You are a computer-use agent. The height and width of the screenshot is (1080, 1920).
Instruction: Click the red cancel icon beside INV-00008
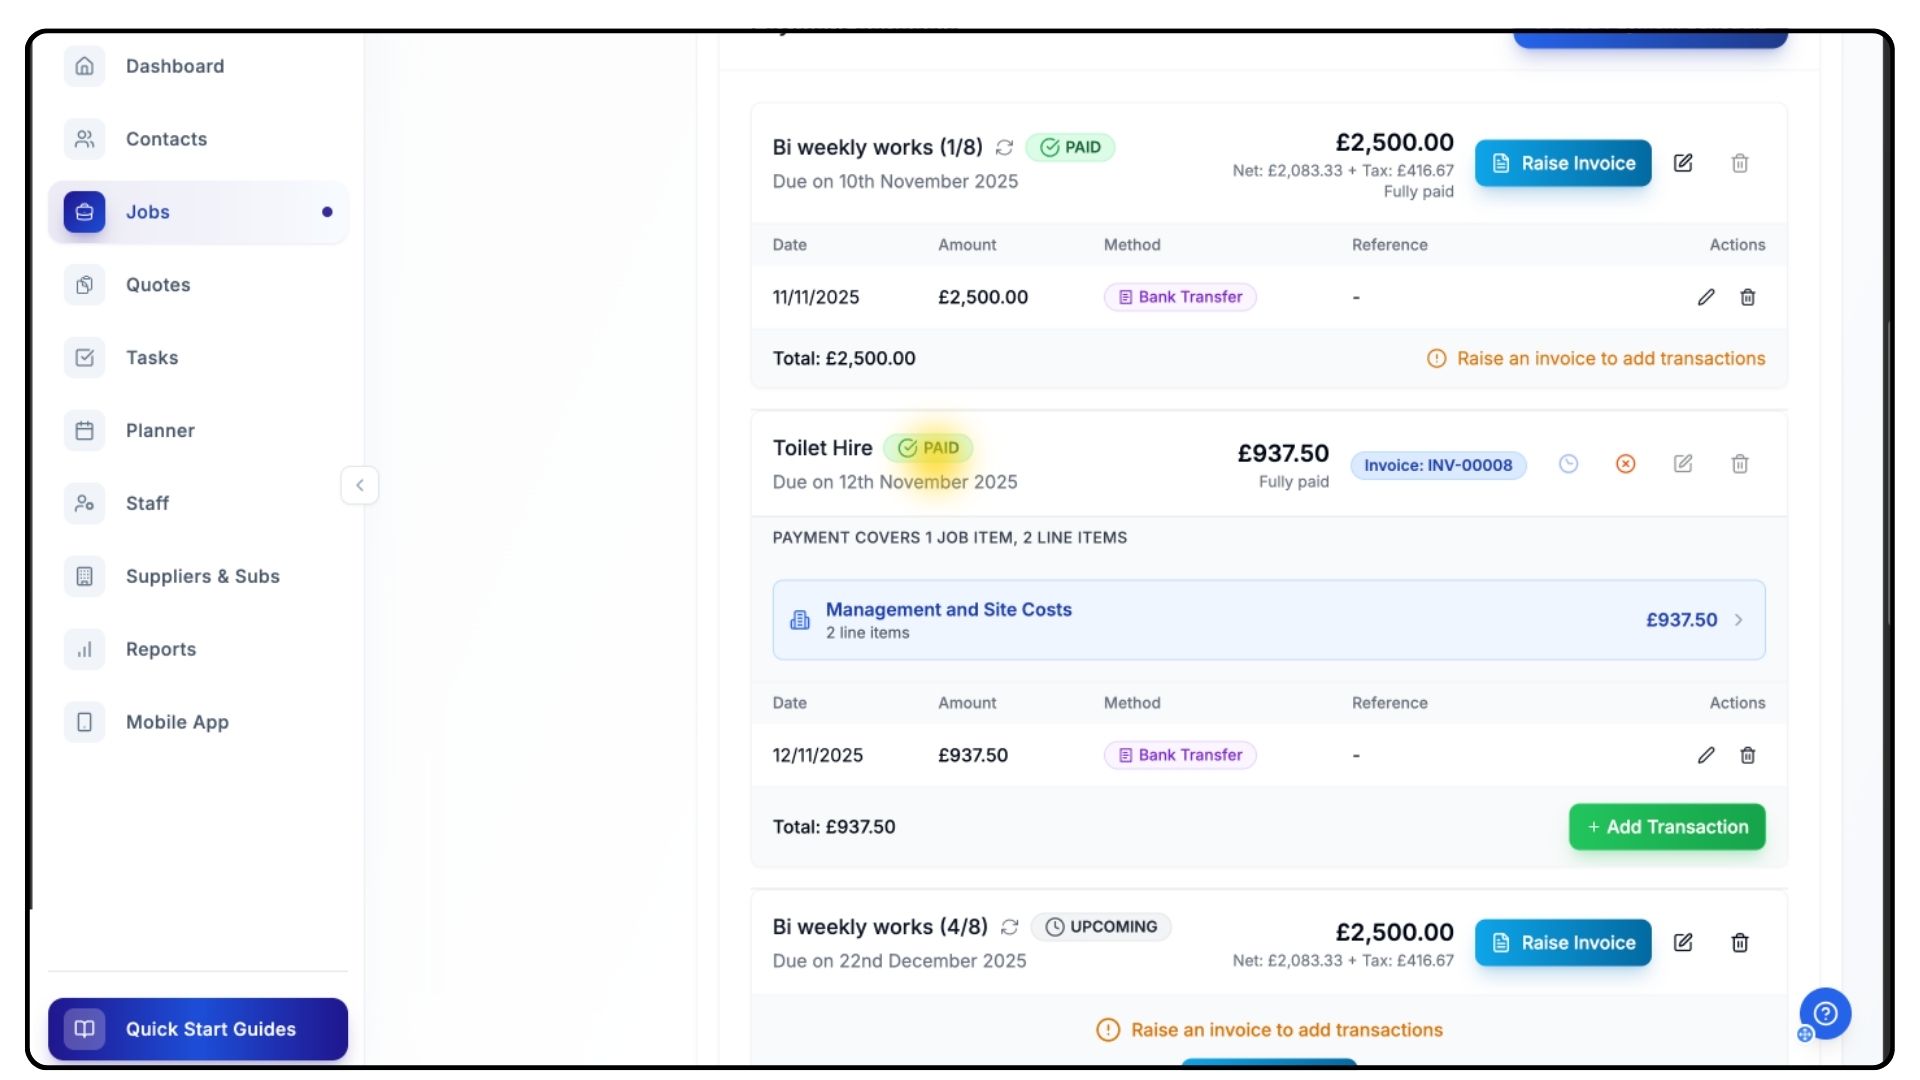(1626, 464)
